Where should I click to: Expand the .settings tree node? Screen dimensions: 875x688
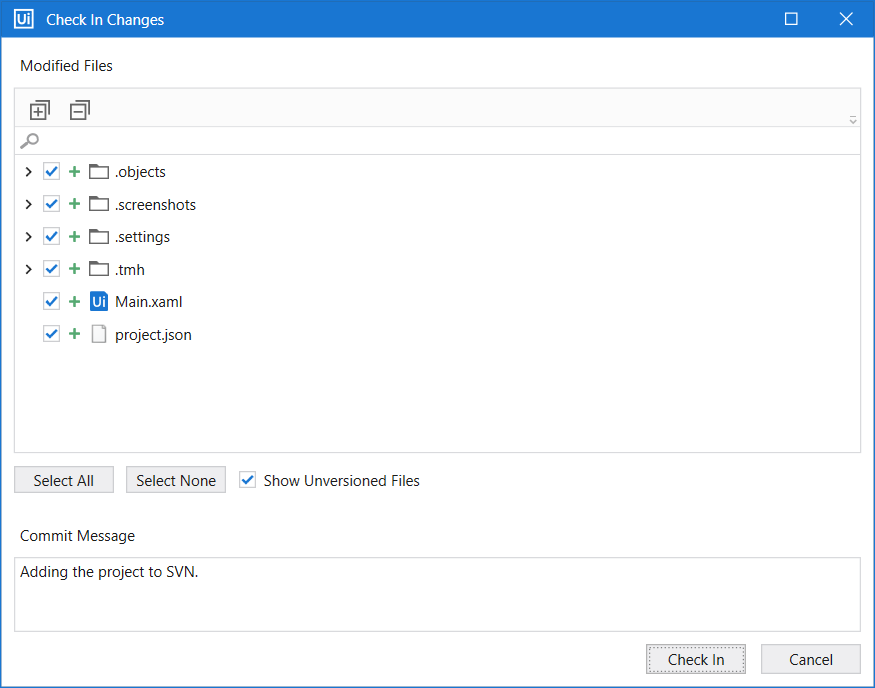(x=28, y=236)
